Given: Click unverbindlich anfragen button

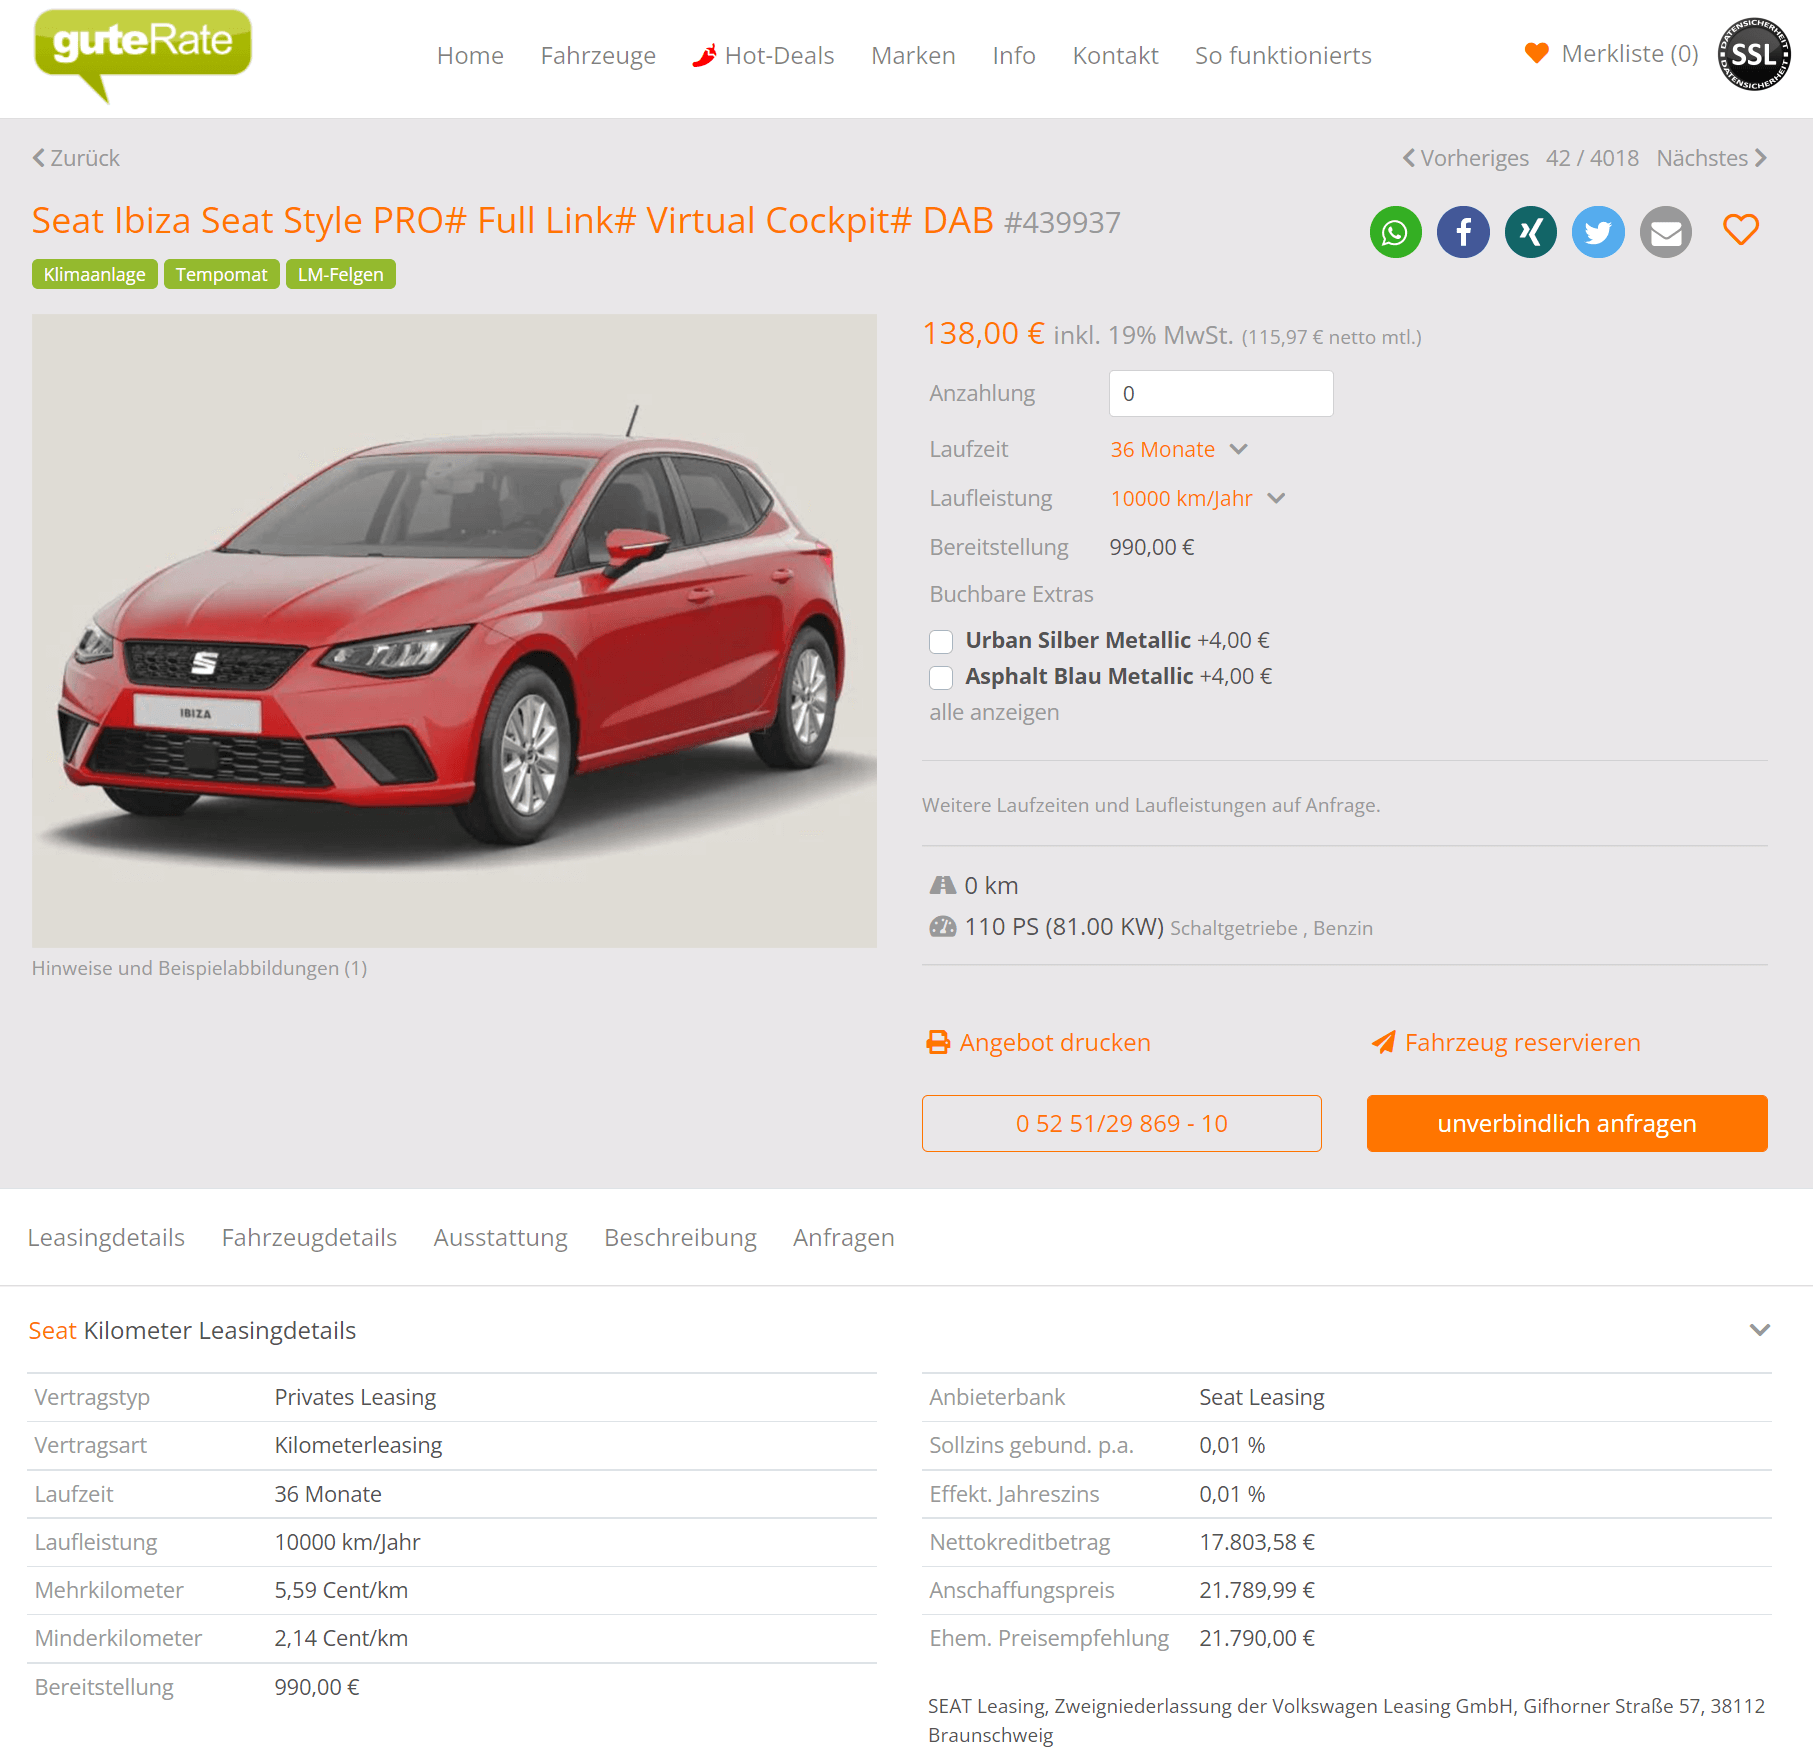Looking at the screenshot, I should tap(1567, 1124).
